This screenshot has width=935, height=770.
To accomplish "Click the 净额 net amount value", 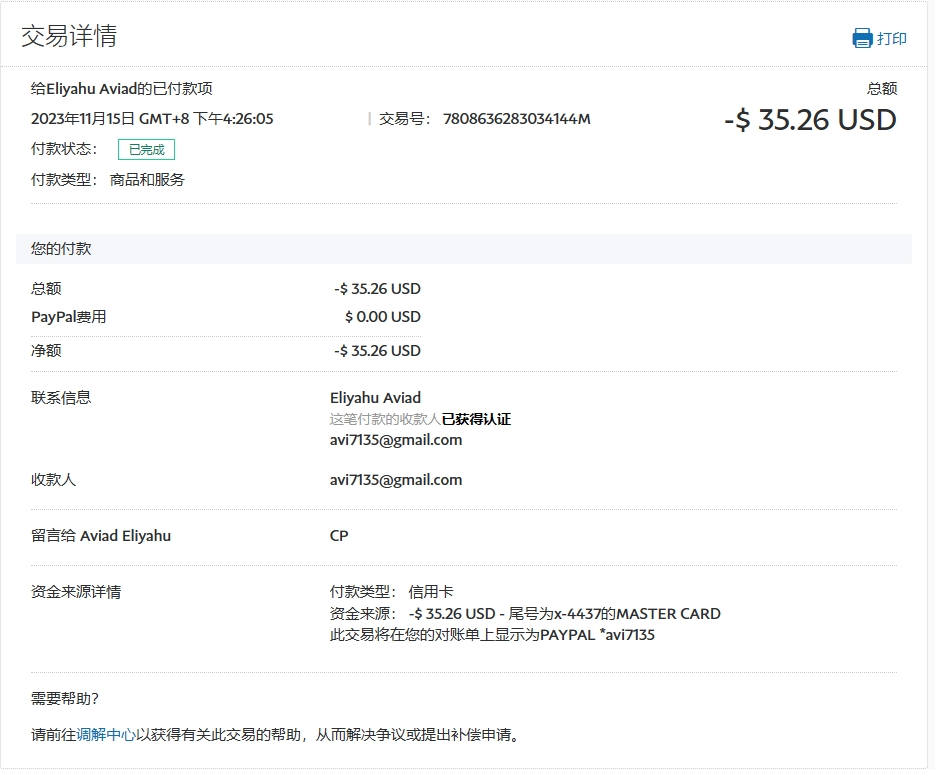I will click(x=377, y=351).
